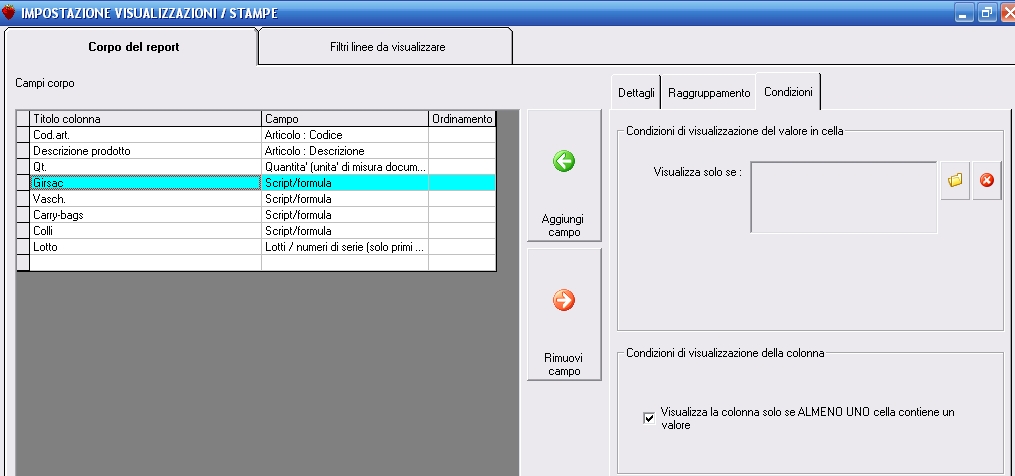Click the Script/formula cell in Vasch. row
The width and height of the screenshot is (1015, 476).
coord(345,199)
